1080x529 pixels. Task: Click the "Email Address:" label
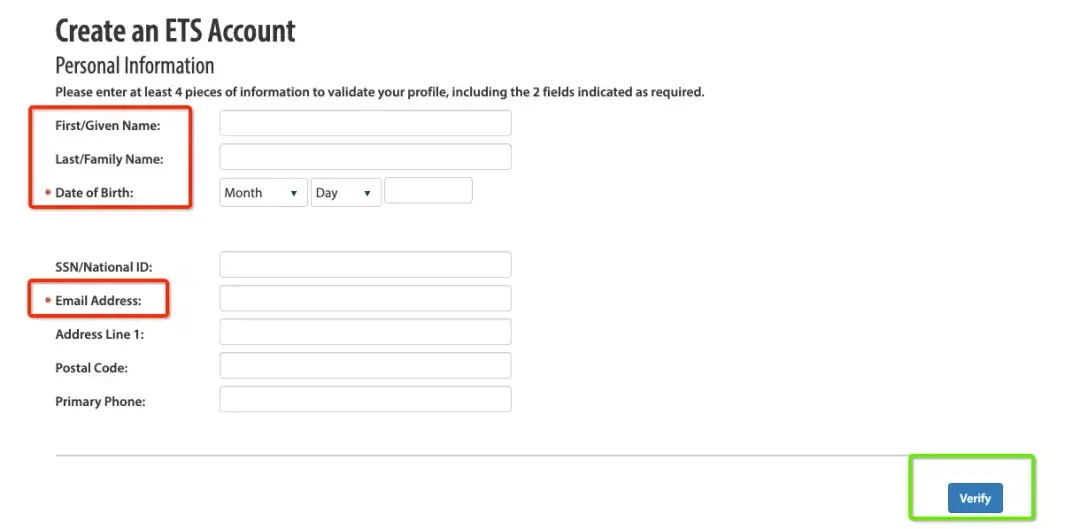98,300
